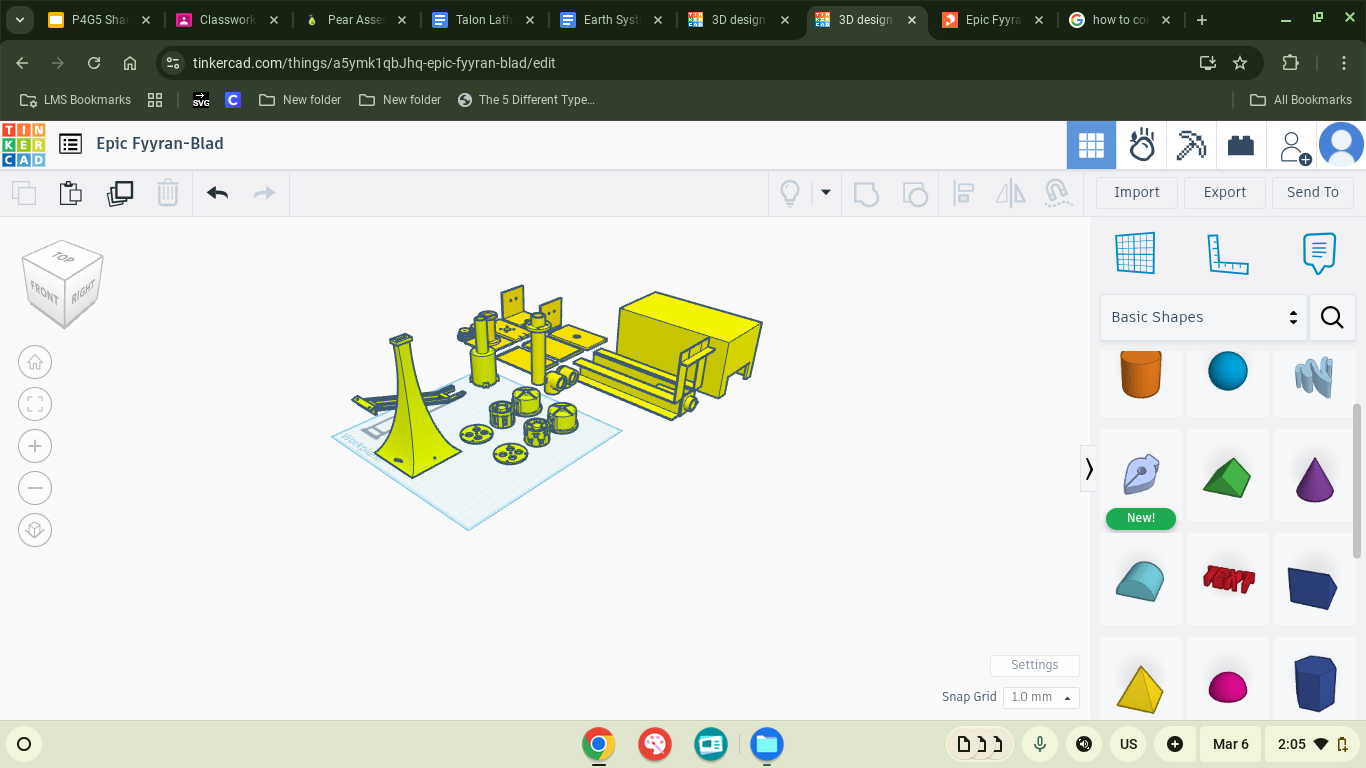Open the Basic Shapes dropdown

1204,317
